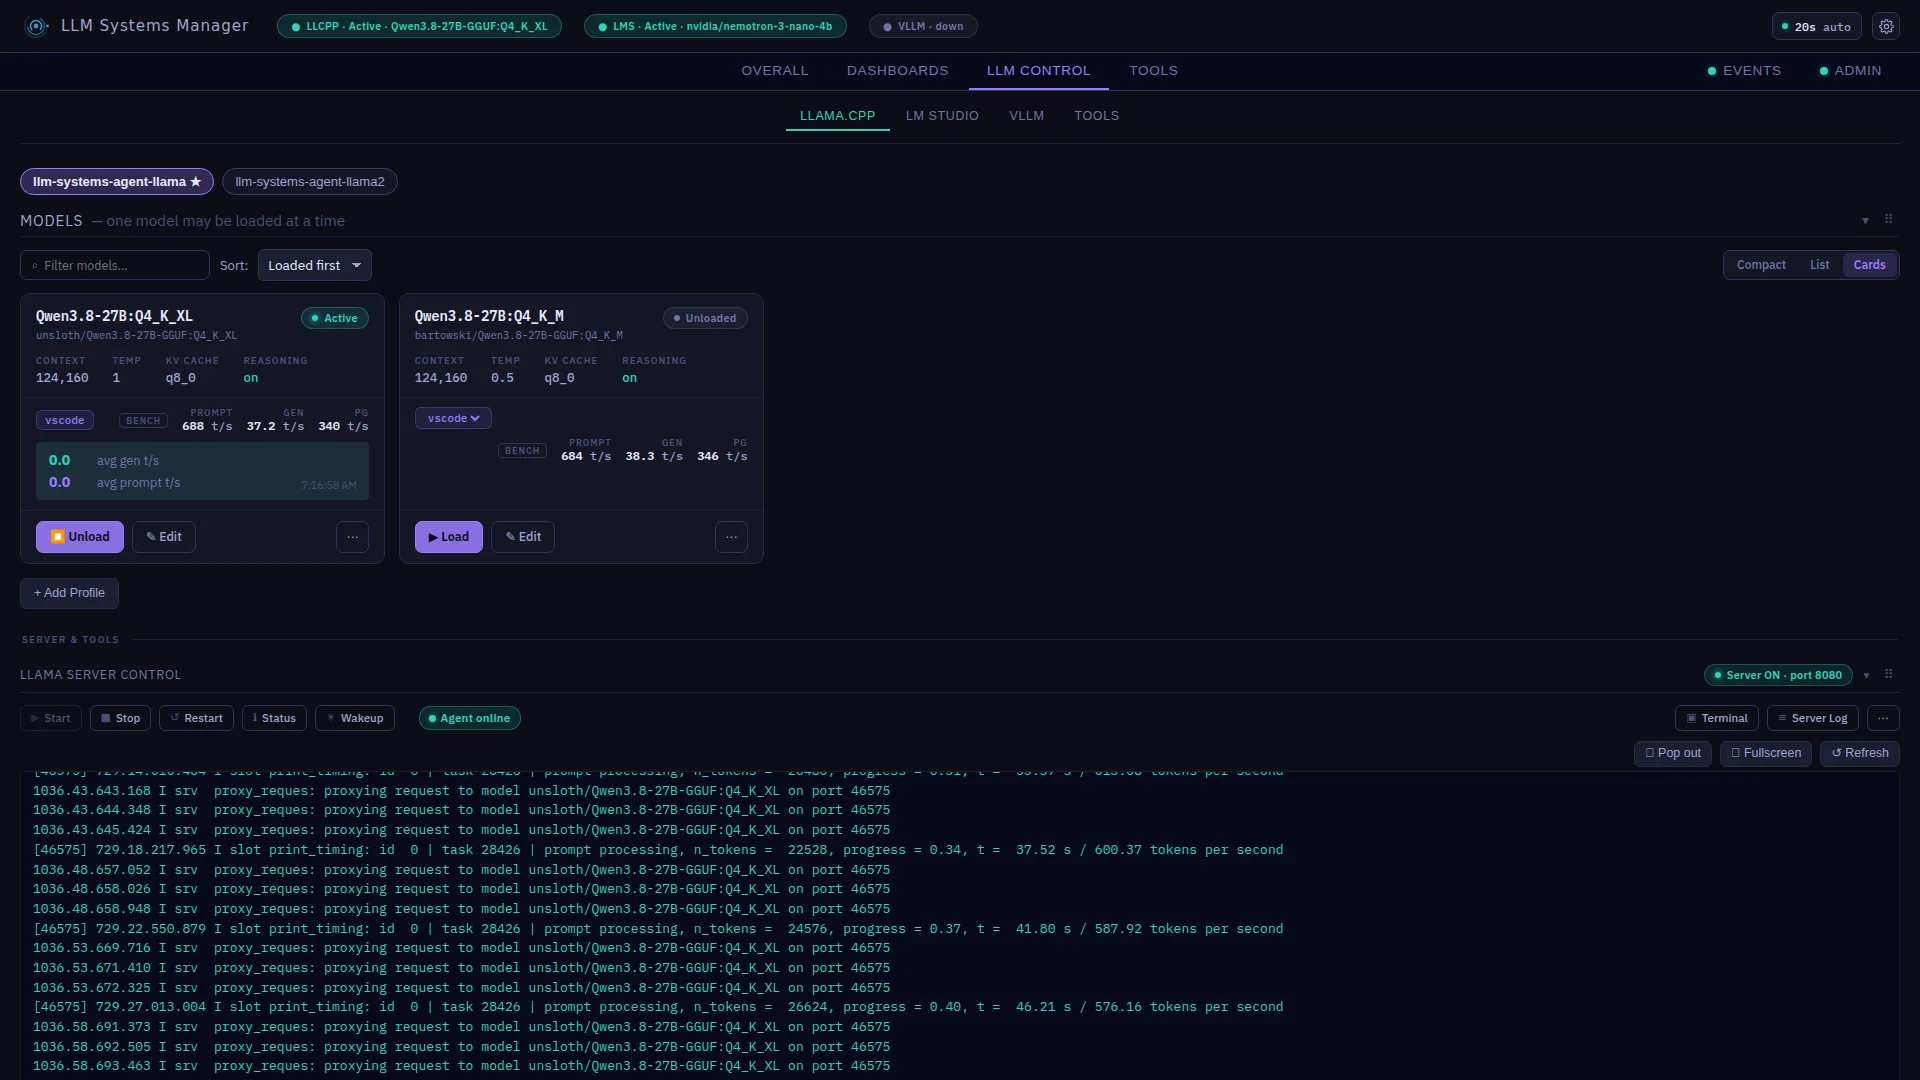Select the llm-systems-agent-llama2 agent
Image resolution: width=1920 pixels, height=1080 pixels.
(309, 182)
